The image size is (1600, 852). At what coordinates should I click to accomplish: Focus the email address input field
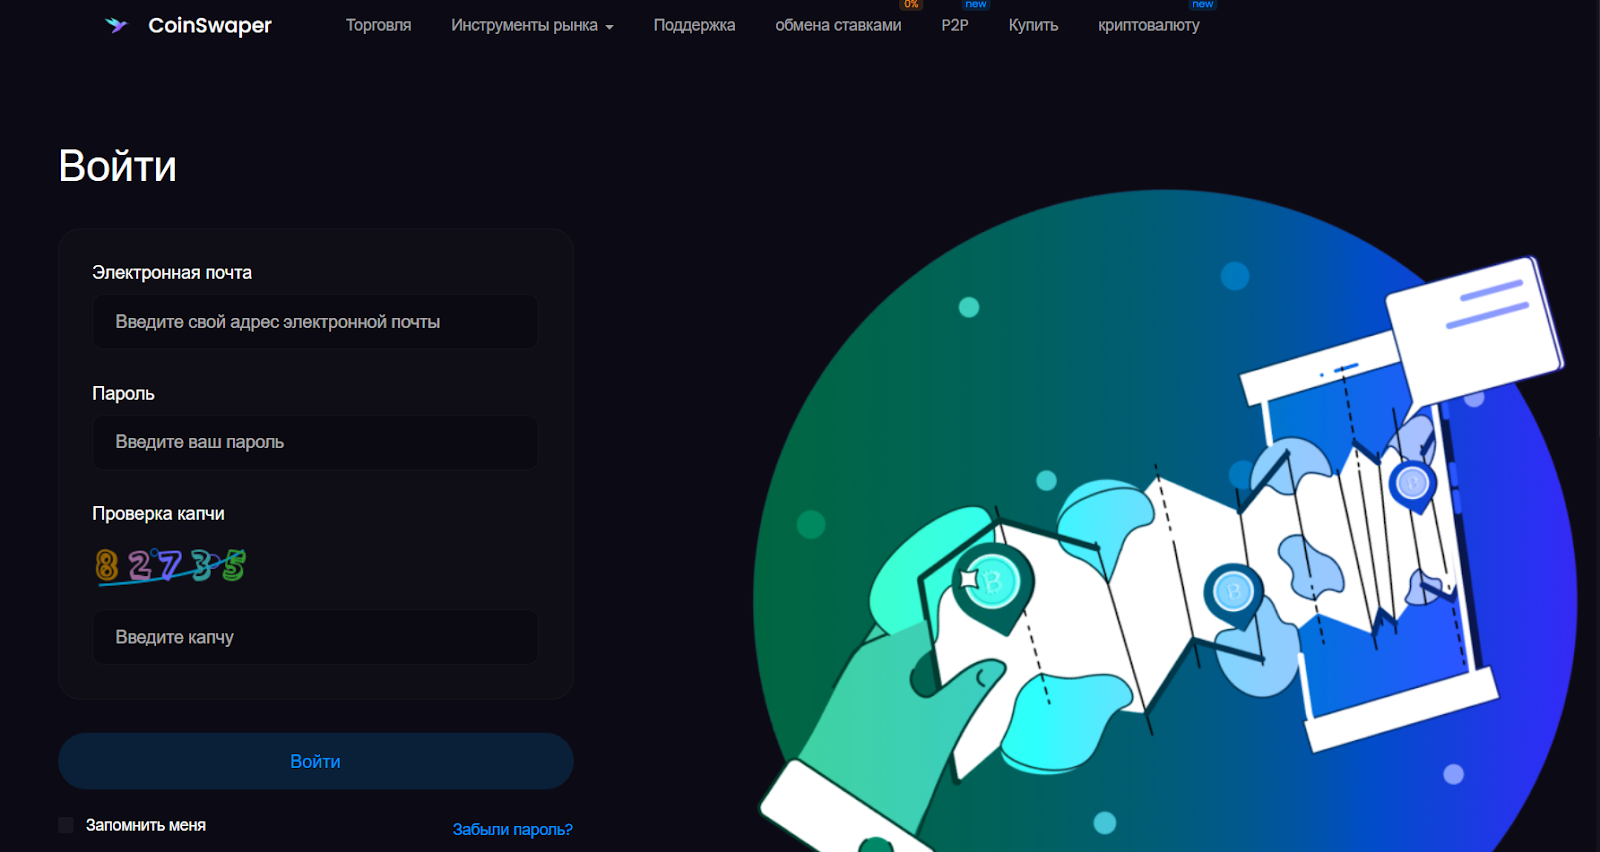click(315, 322)
